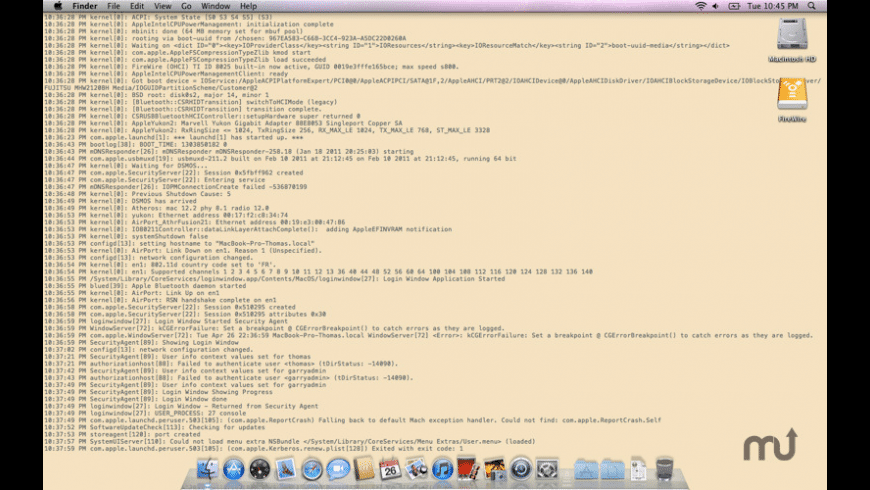This screenshot has height=490, width=870.
Task: Launch Safari from the Dock
Action: pos(312,469)
